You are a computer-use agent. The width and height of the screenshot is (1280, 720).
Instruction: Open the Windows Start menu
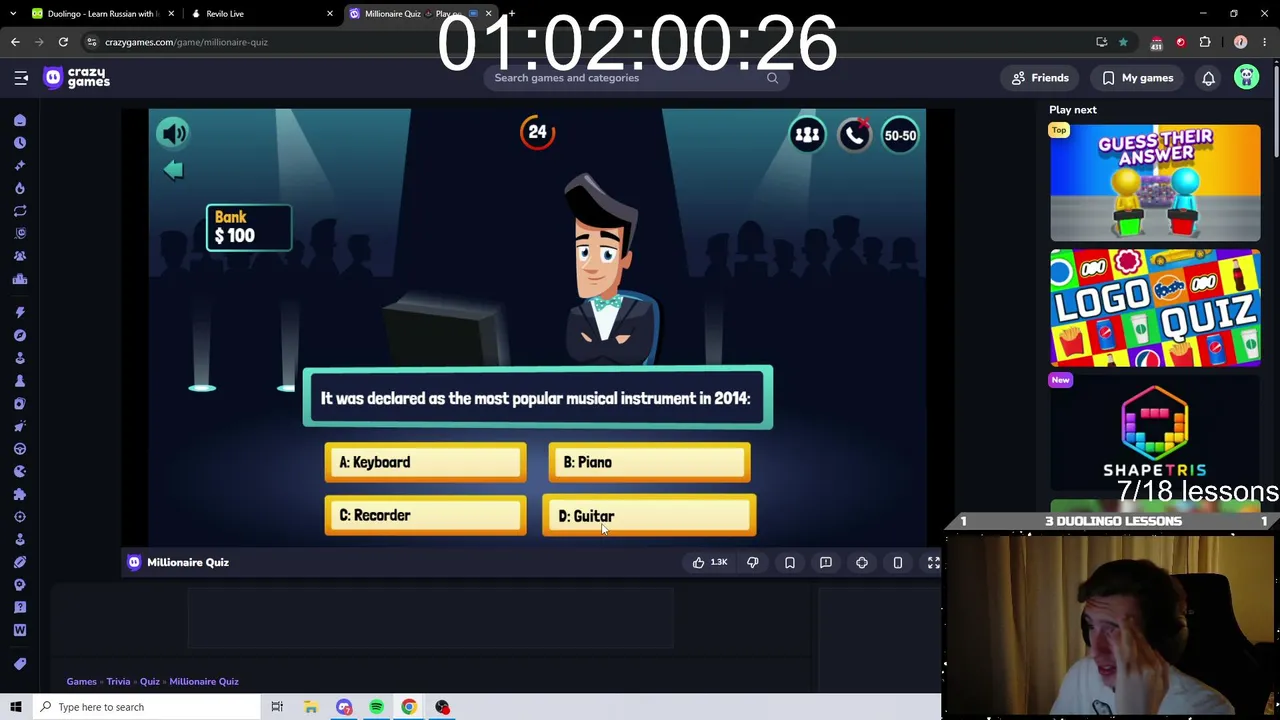(16, 707)
